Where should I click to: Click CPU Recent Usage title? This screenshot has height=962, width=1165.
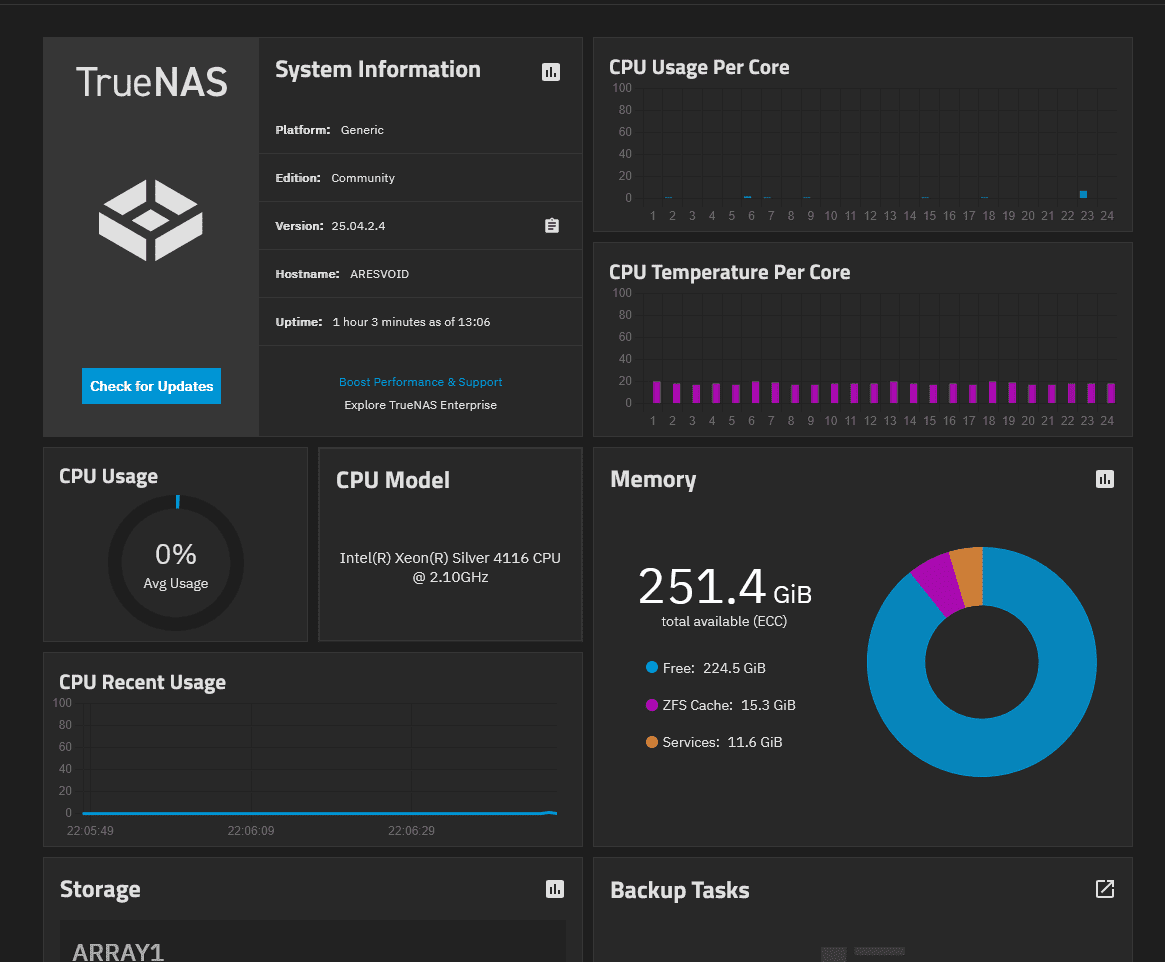143,683
